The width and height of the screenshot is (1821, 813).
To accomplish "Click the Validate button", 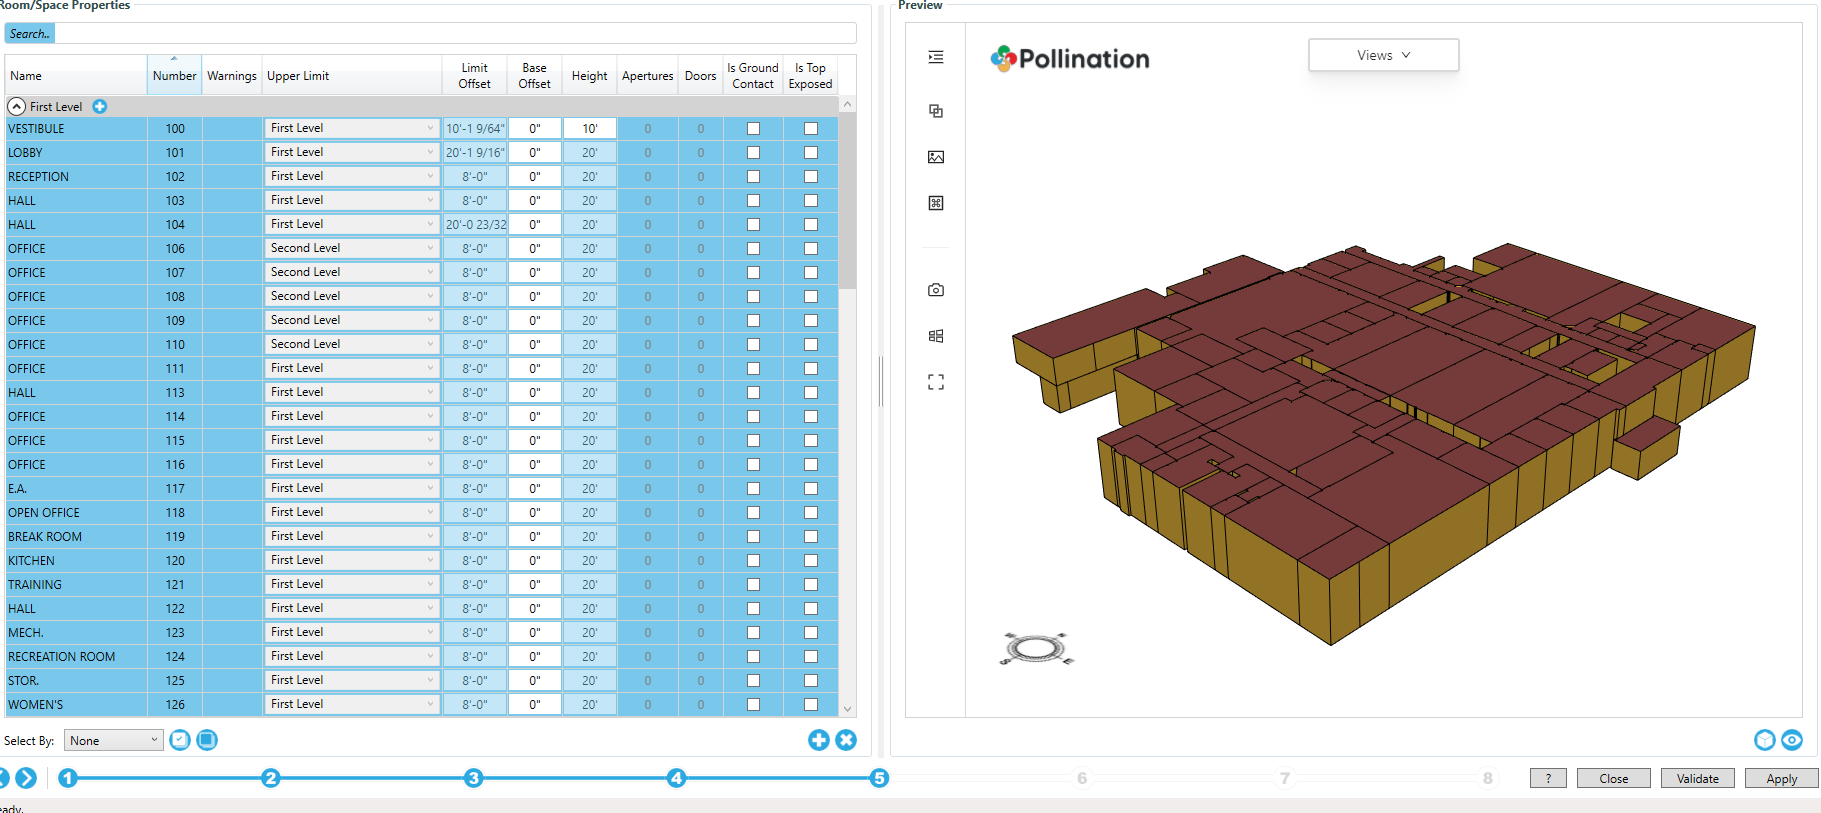I will pos(1697,778).
